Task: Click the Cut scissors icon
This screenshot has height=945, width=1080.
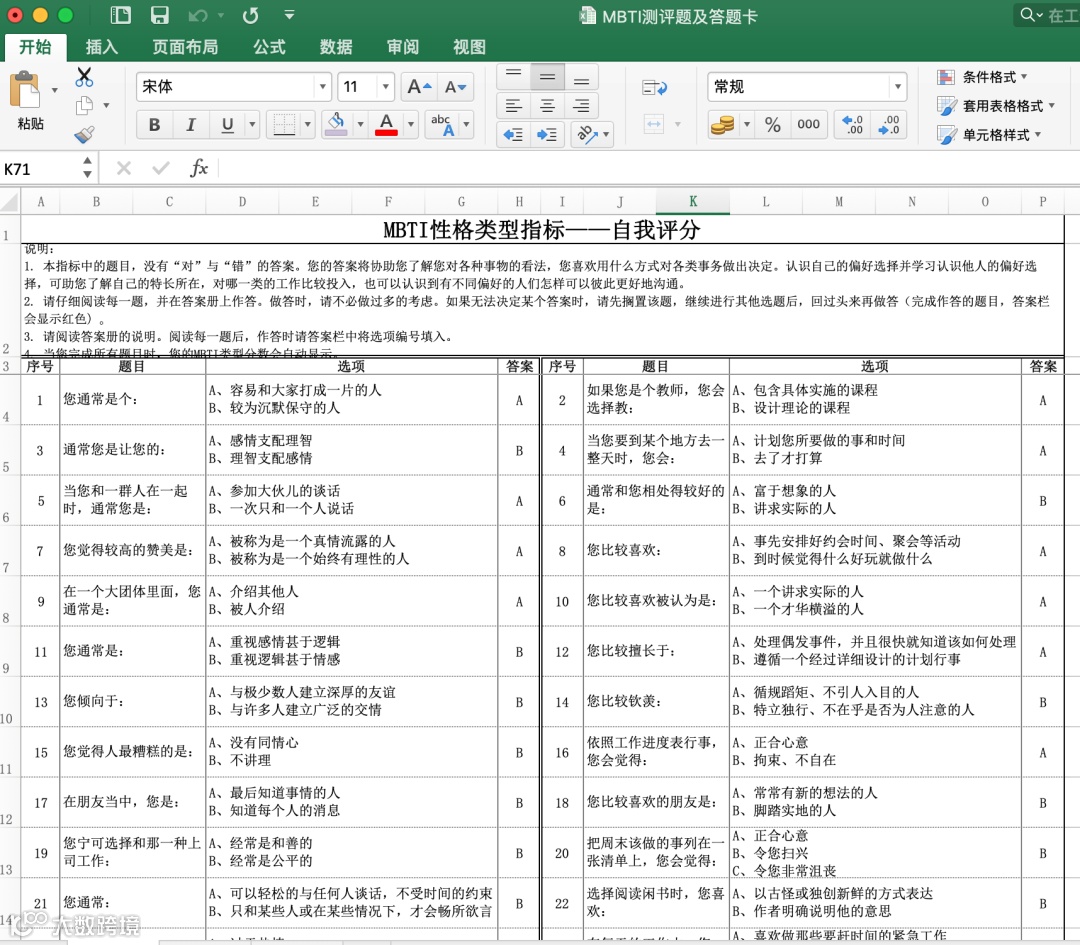Action: (84, 76)
